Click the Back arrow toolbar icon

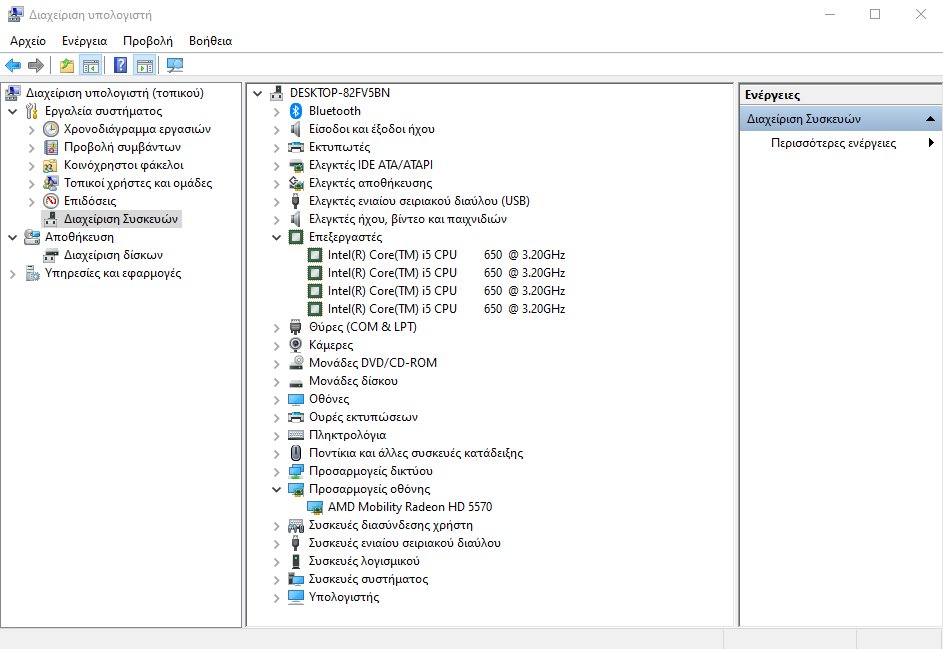pos(13,65)
